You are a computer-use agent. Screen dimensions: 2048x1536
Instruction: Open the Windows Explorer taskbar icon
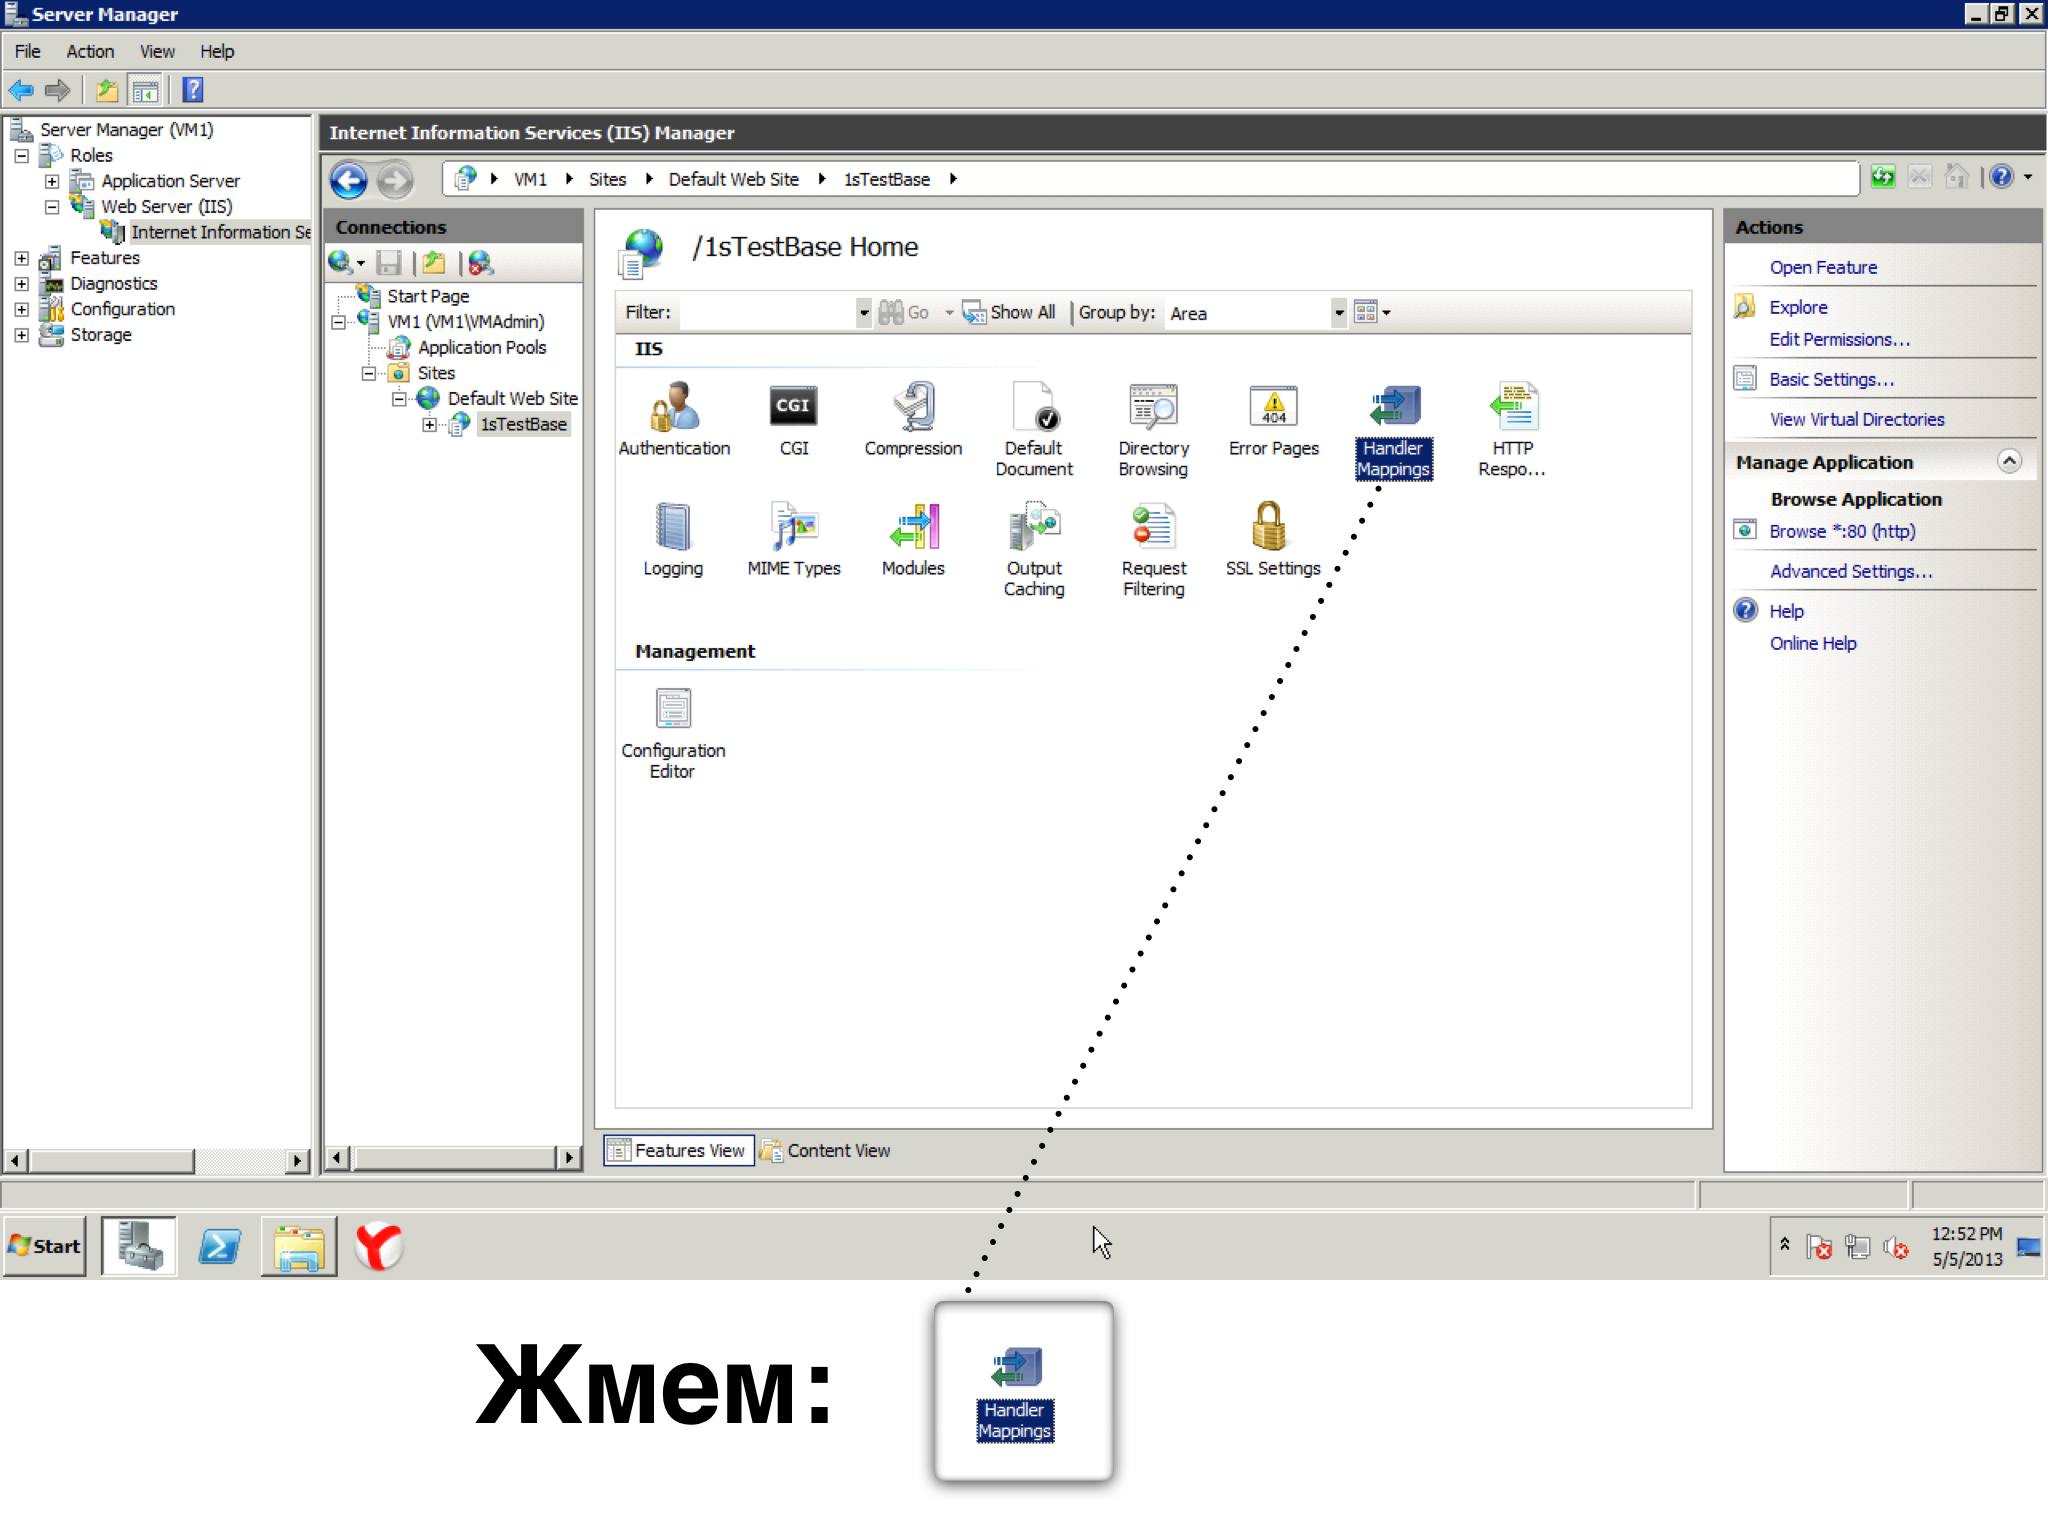[299, 1246]
